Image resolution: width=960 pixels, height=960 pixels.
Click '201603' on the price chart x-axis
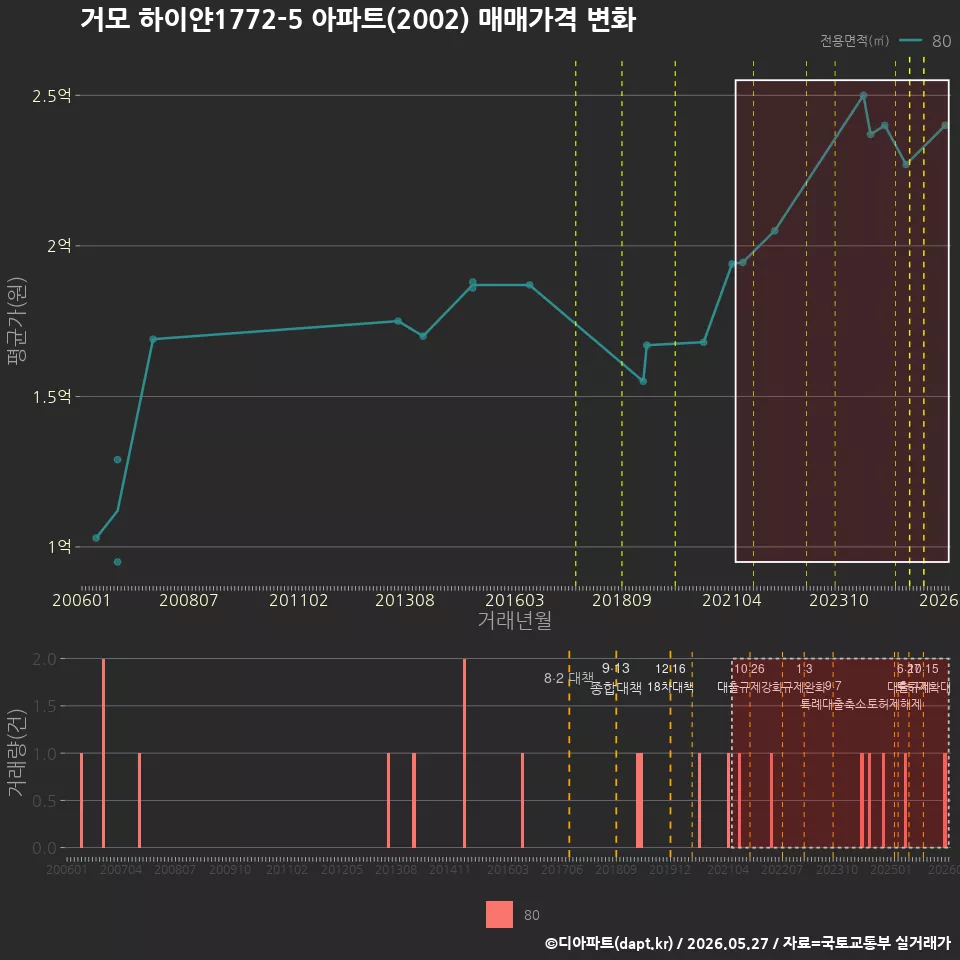click(514, 600)
